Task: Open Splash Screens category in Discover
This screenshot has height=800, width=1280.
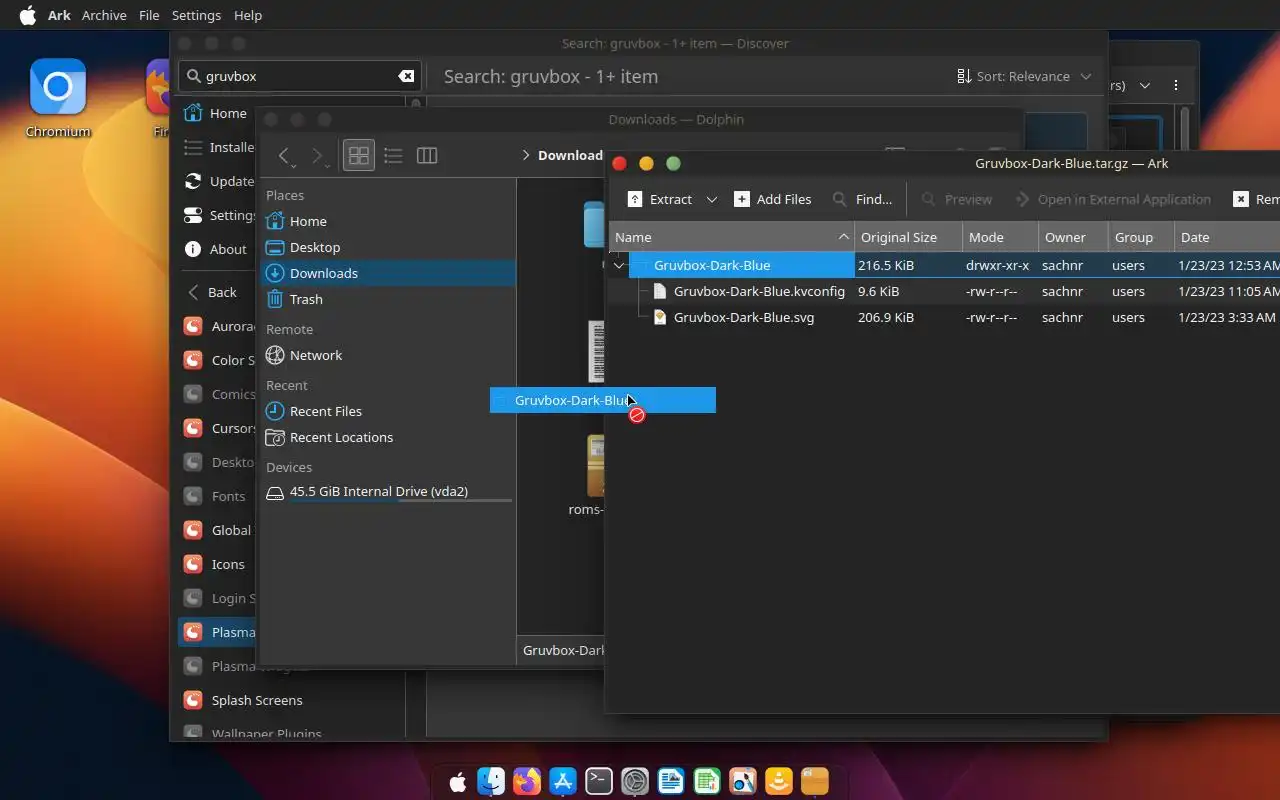Action: point(290,700)
